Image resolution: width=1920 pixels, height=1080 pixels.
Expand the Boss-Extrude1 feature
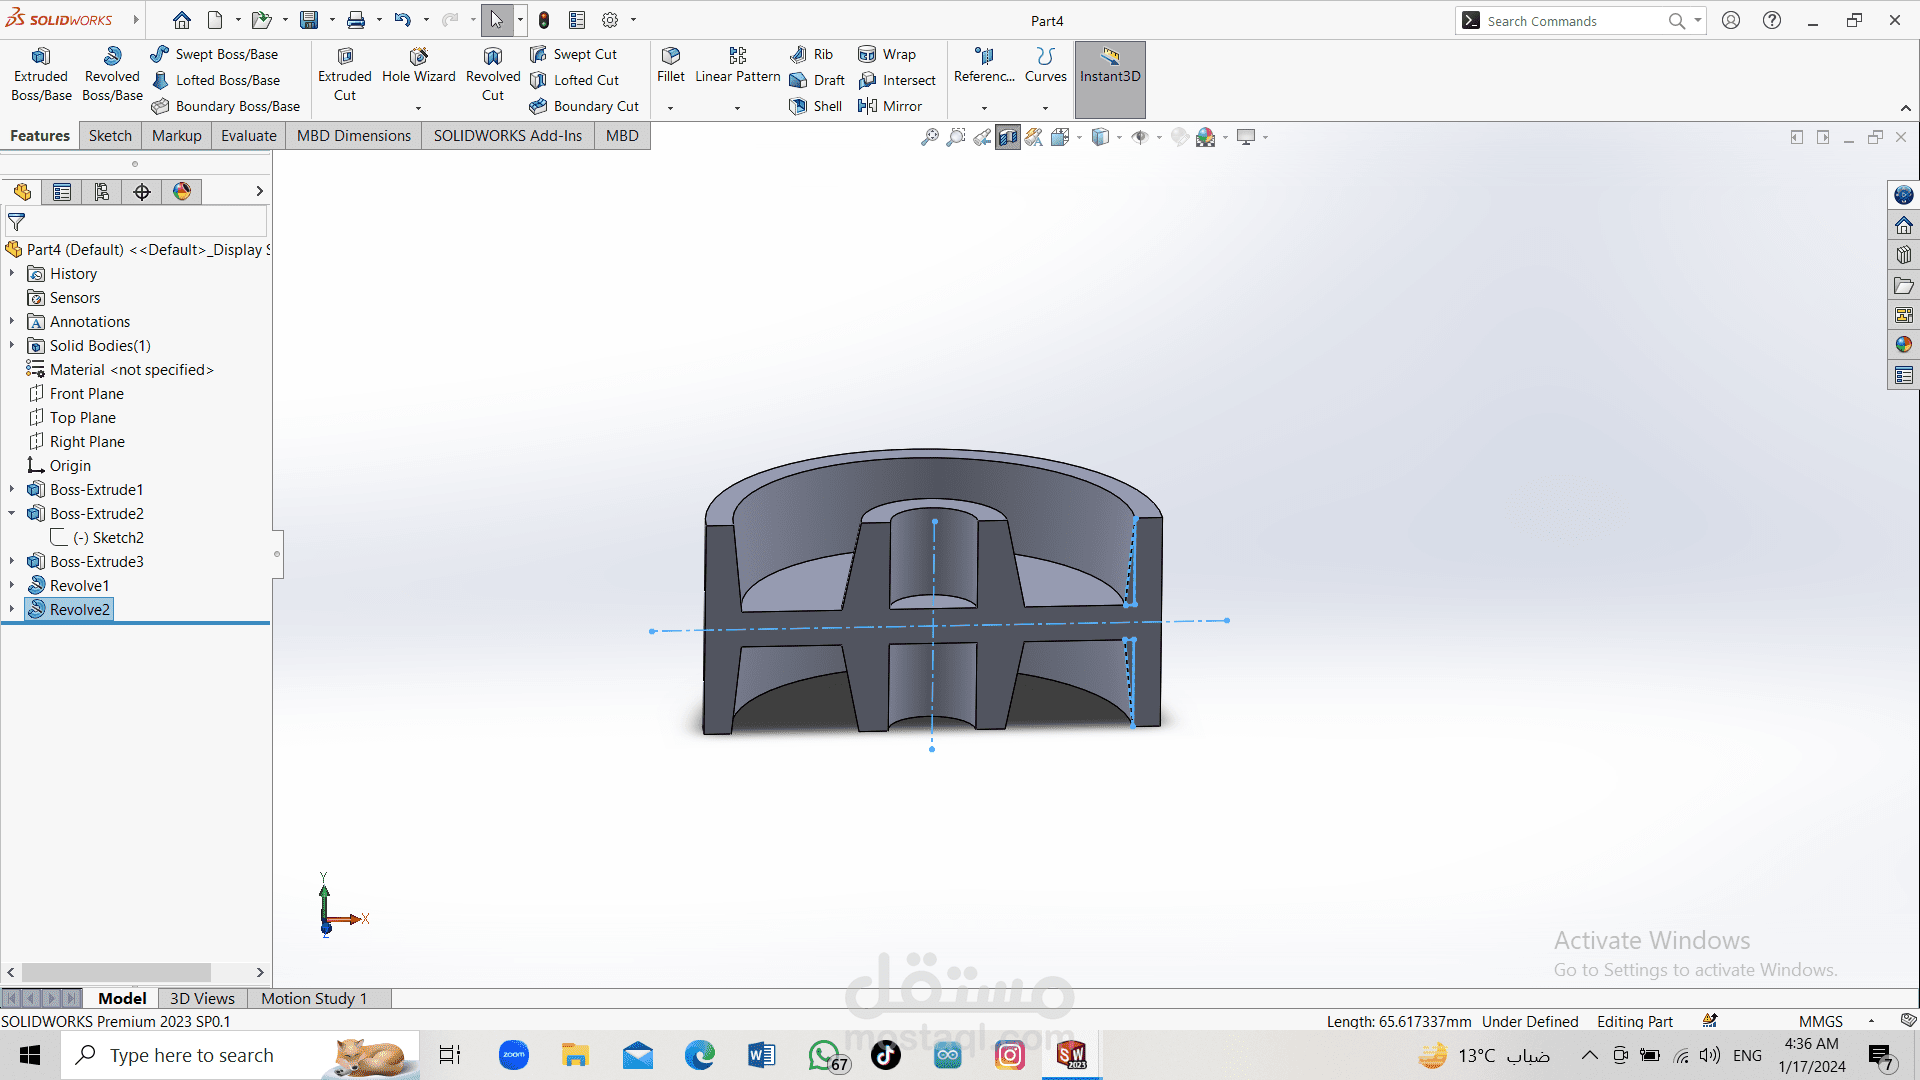(12, 489)
